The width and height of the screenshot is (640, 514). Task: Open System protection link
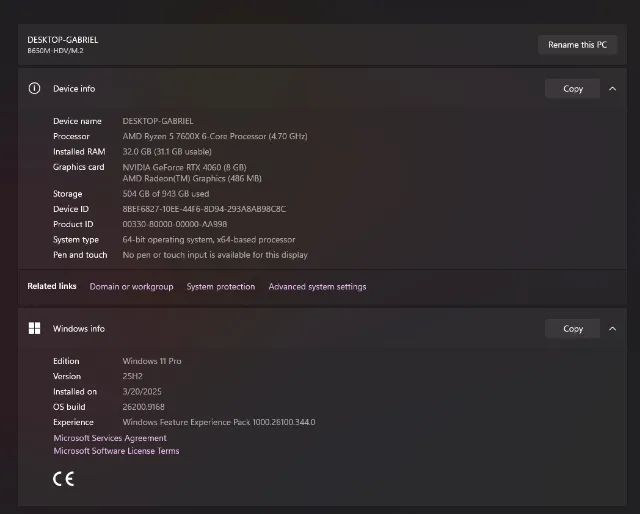[221, 287]
